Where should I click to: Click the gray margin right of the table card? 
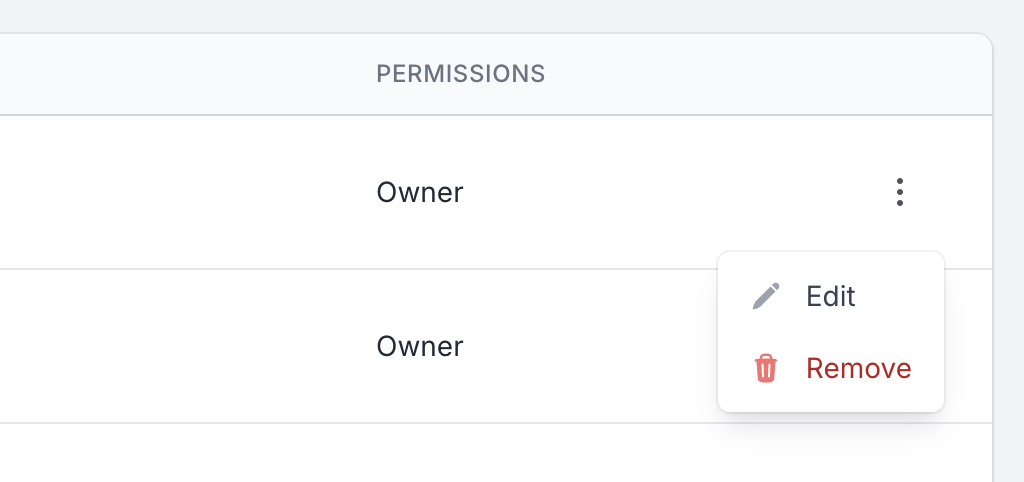[1009, 261]
